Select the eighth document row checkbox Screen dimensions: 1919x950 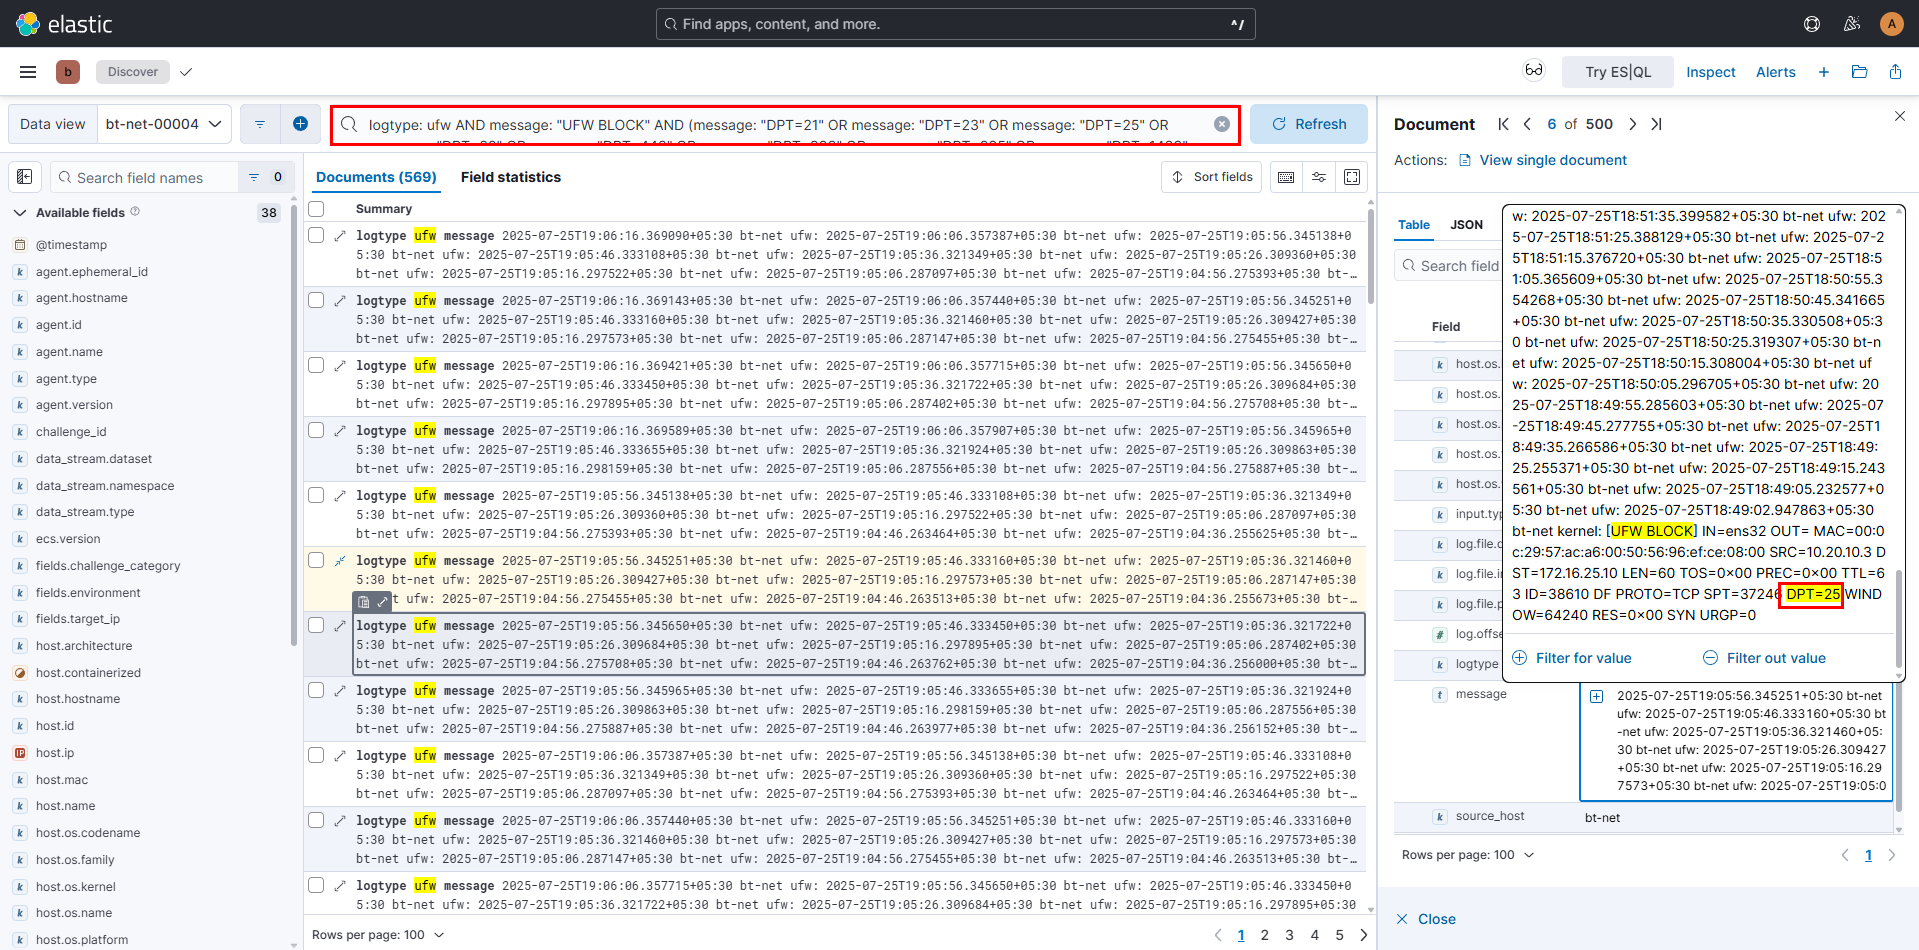pos(316,690)
